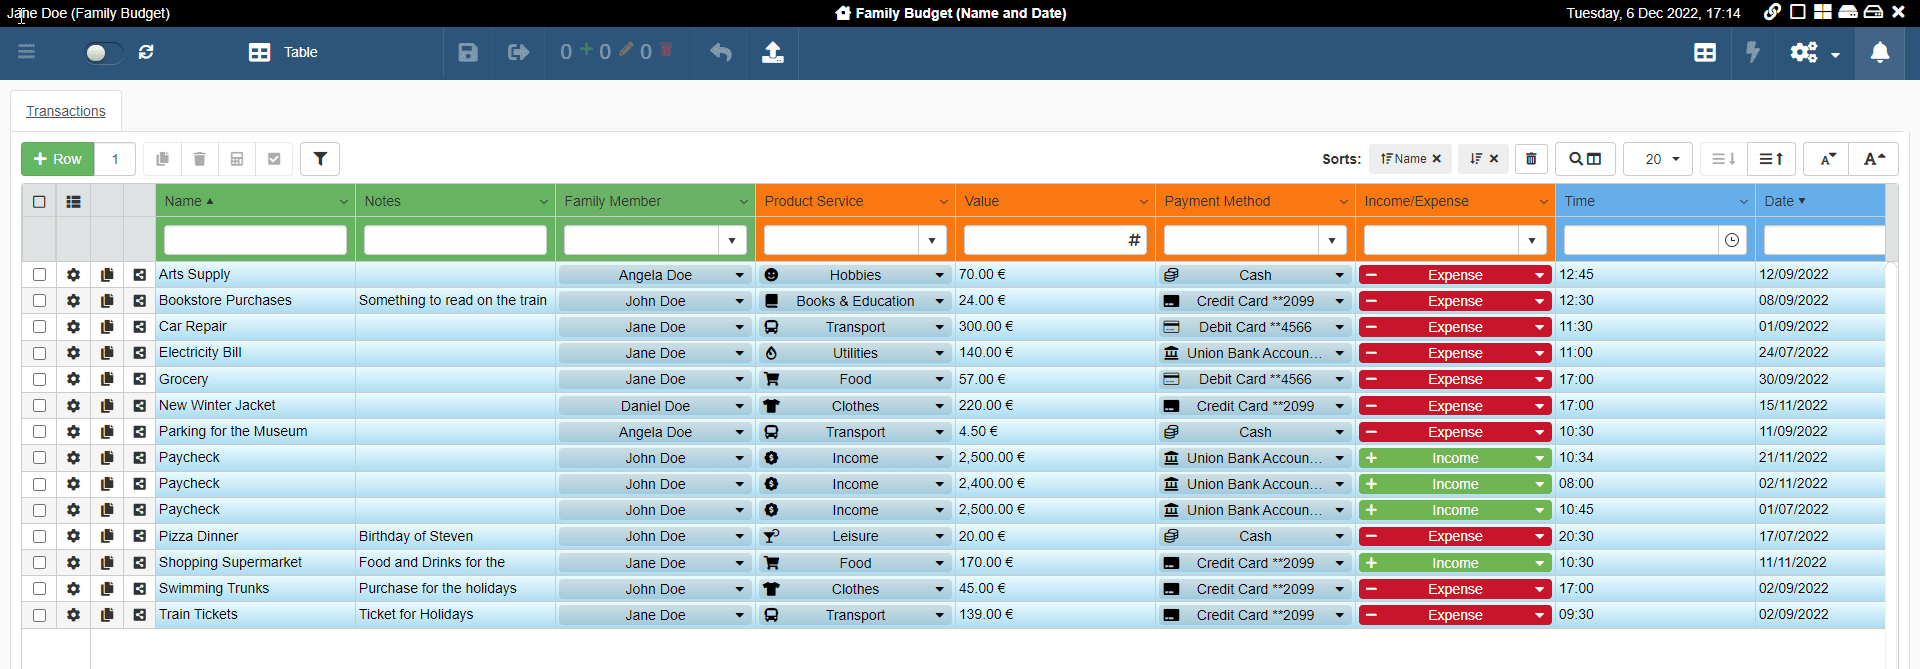Click the filter funnel icon

click(x=320, y=159)
